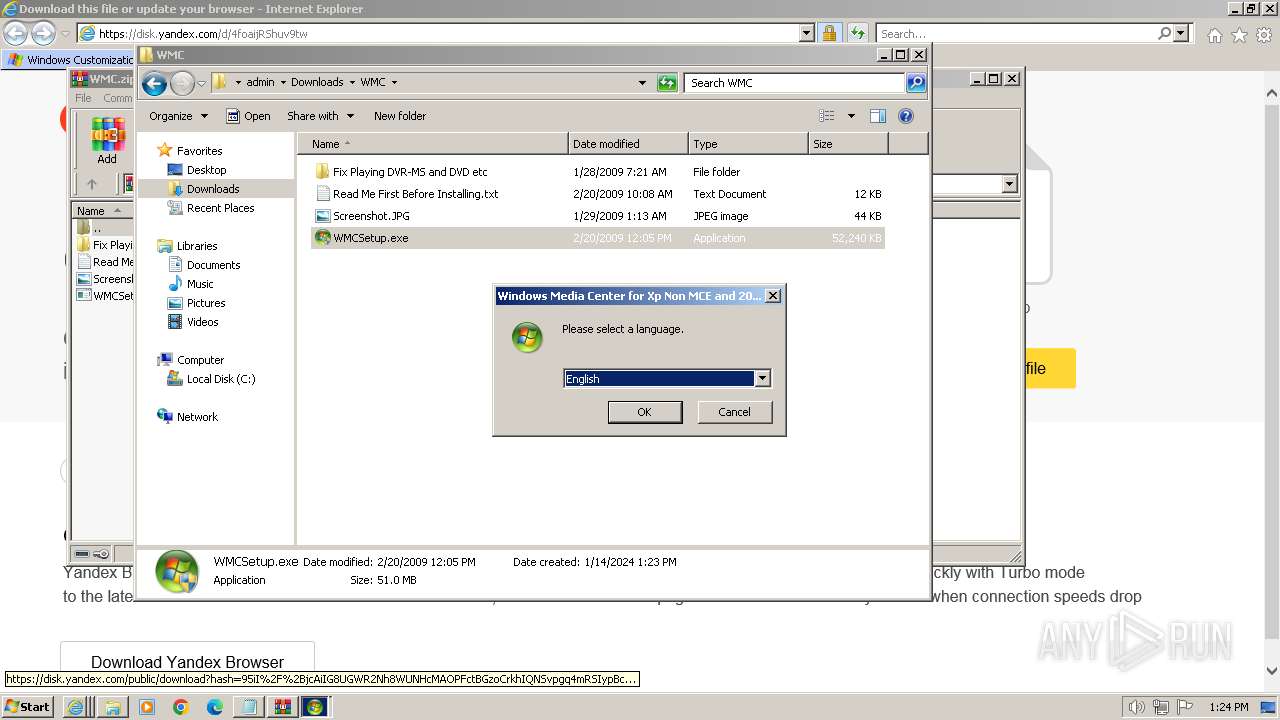Refresh the WMC folder view
The width and height of the screenshot is (1280, 720).
667,83
